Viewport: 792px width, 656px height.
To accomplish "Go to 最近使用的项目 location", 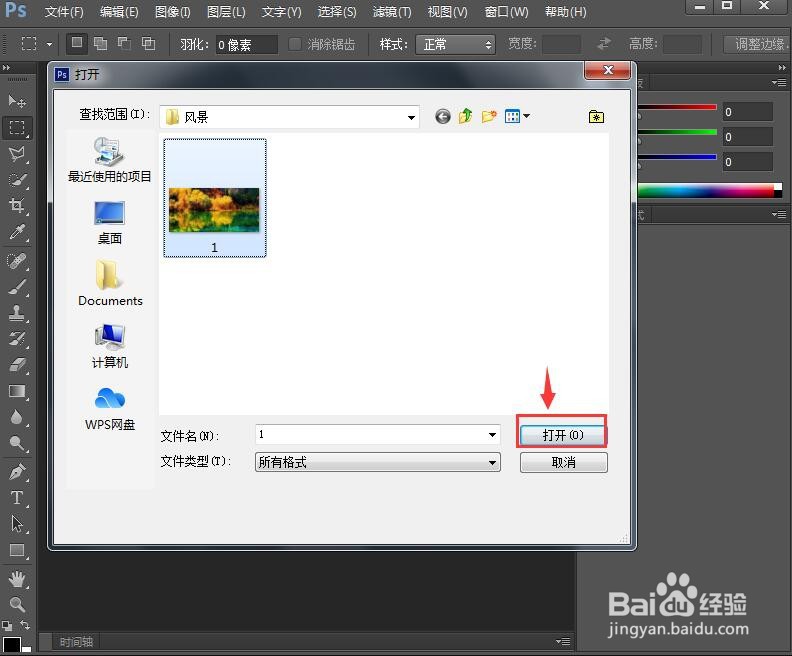I will coord(110,159).
